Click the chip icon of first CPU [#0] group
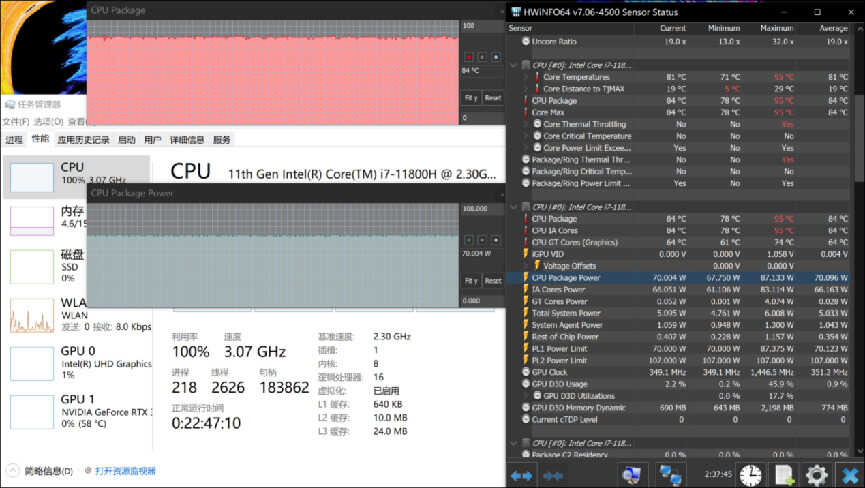The height and width of the screenshot is (488, 865). [x=526, y=65]
